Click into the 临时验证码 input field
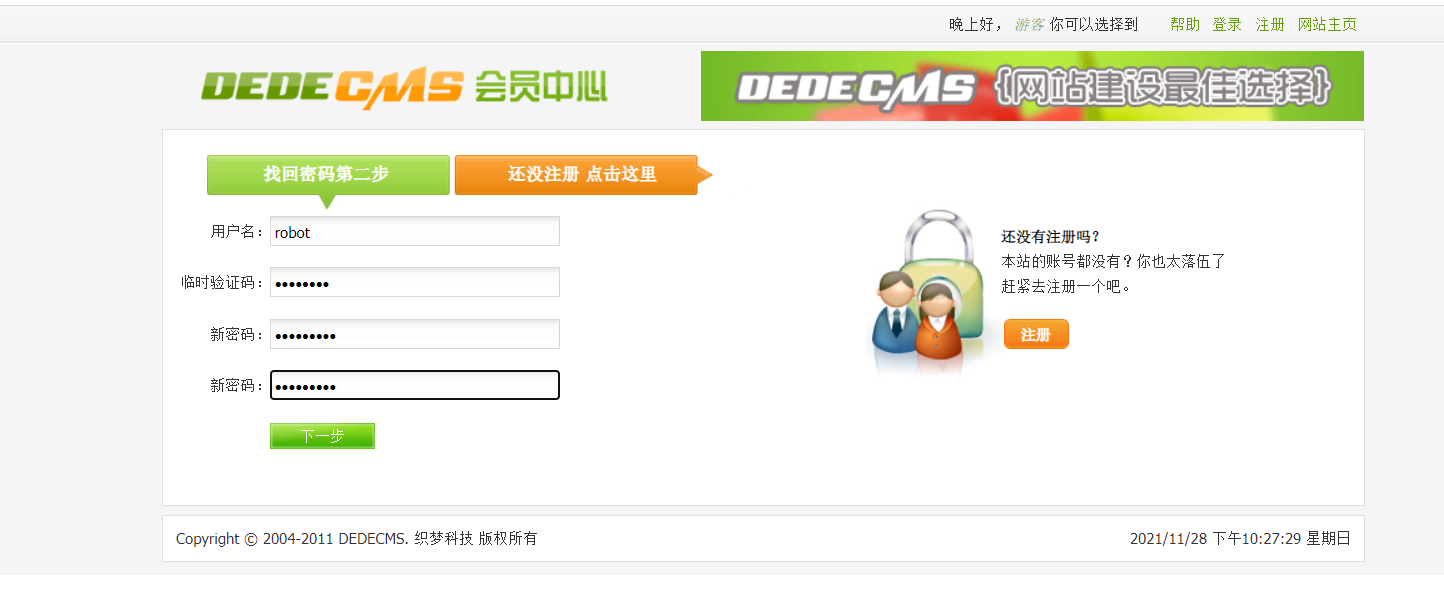 coord(415,282)
